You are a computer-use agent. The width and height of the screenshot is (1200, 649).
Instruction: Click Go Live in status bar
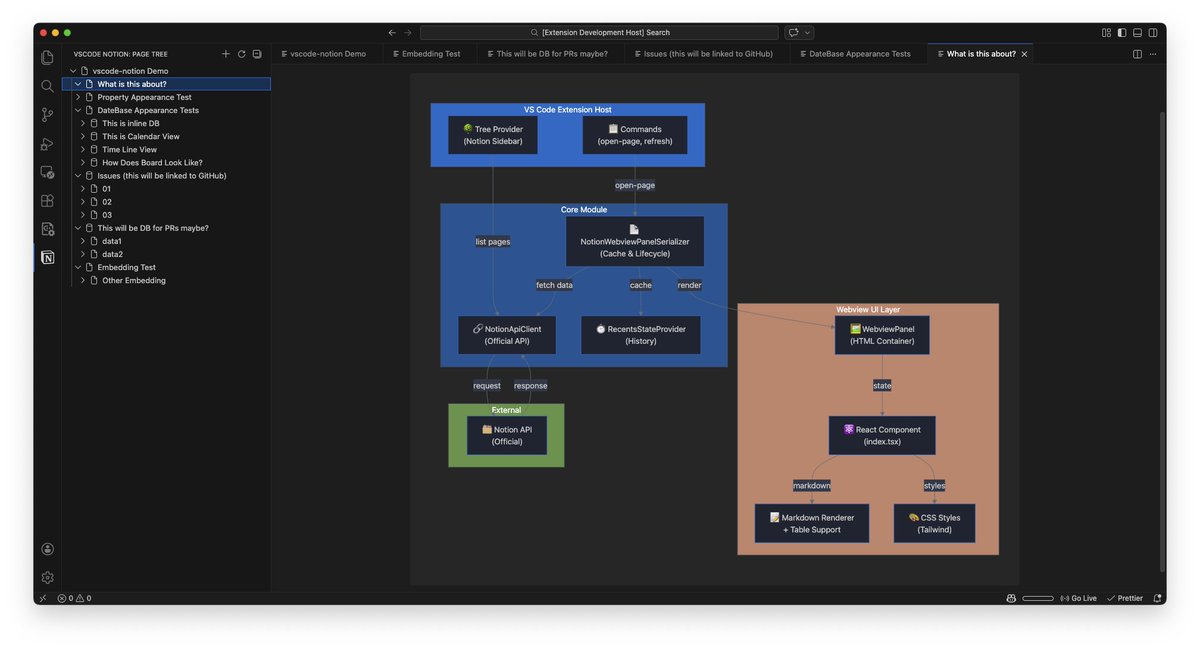[1078, 598]
